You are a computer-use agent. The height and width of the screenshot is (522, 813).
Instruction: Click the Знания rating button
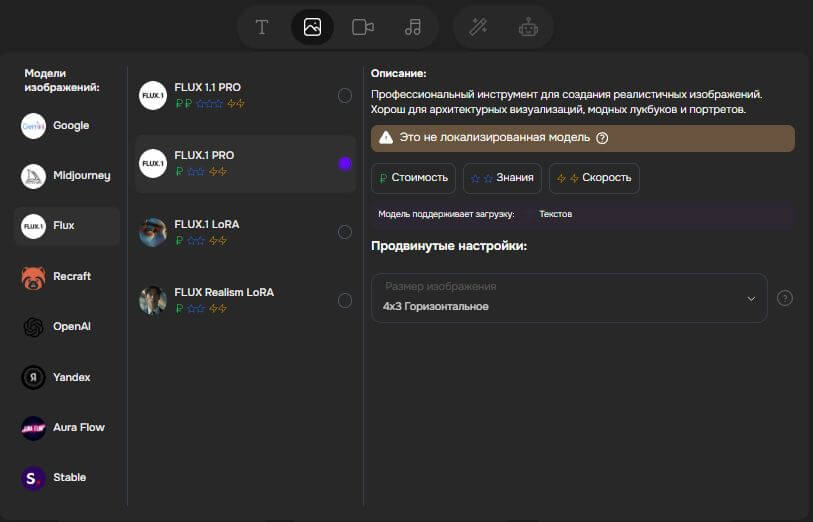pyautogui.click(x=502, y=178)
